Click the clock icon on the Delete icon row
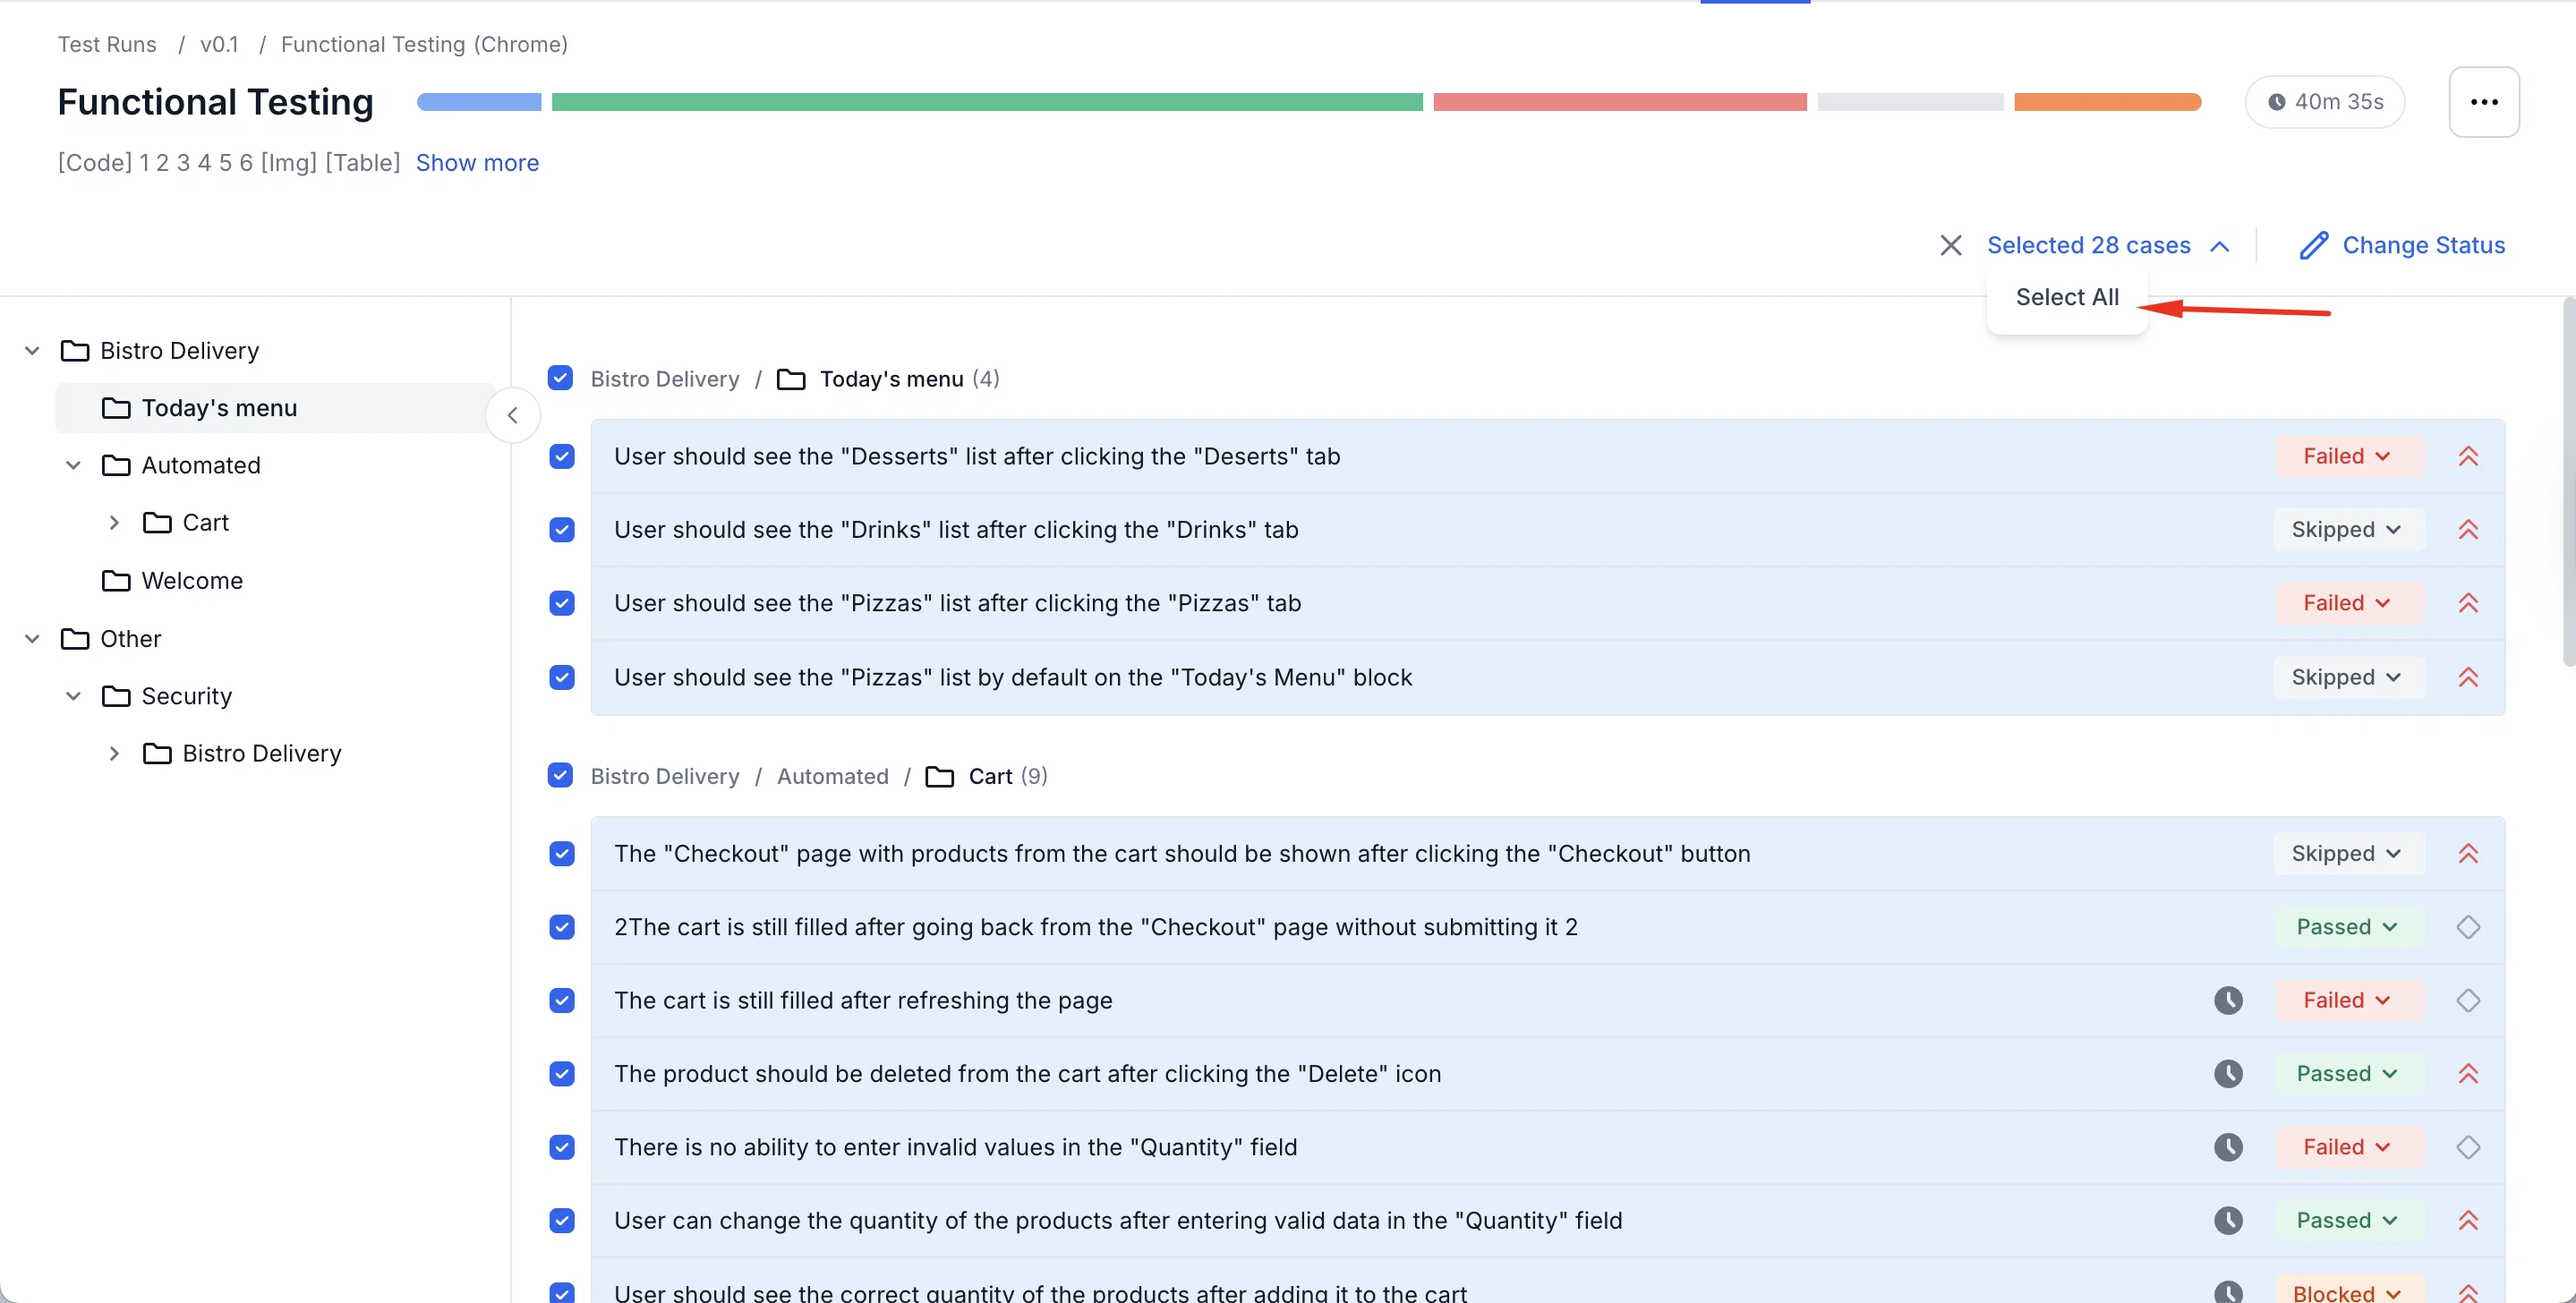The height and width of the screenshot is (1303, 2576). (x=2228, y=1073)
